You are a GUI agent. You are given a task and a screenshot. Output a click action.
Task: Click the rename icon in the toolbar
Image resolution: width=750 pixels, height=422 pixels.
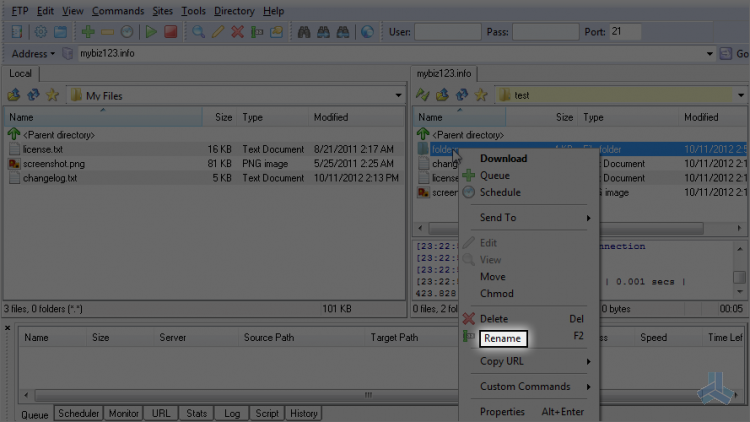pos(257,32)
